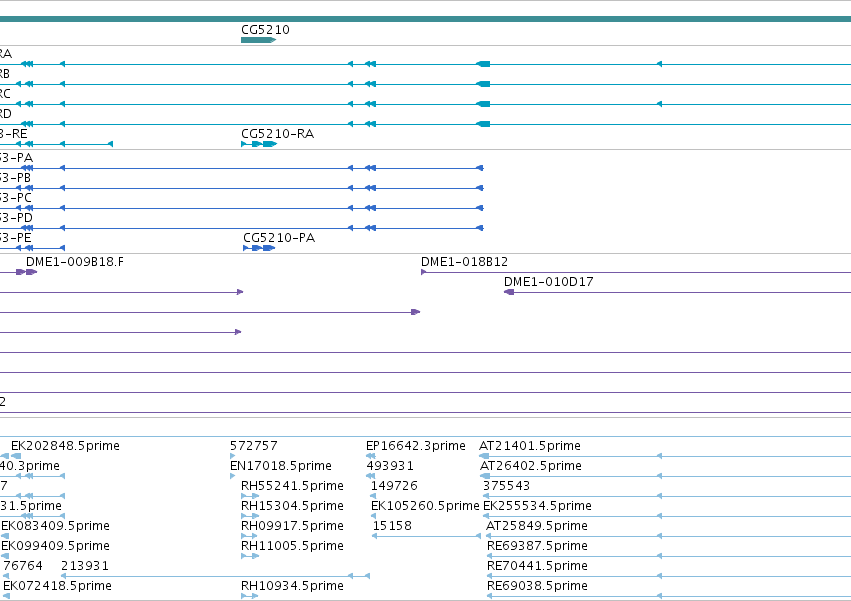
Task: Click the 375543 feature label
Action: point(506,486)
